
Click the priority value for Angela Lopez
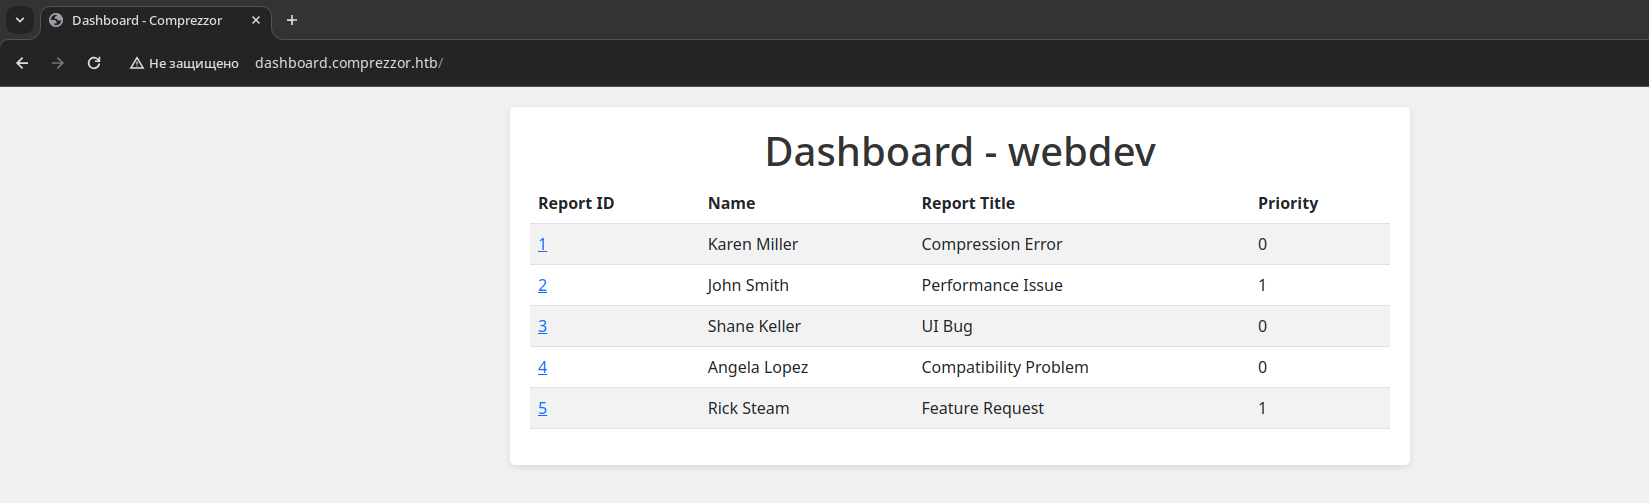(1262, 367)
